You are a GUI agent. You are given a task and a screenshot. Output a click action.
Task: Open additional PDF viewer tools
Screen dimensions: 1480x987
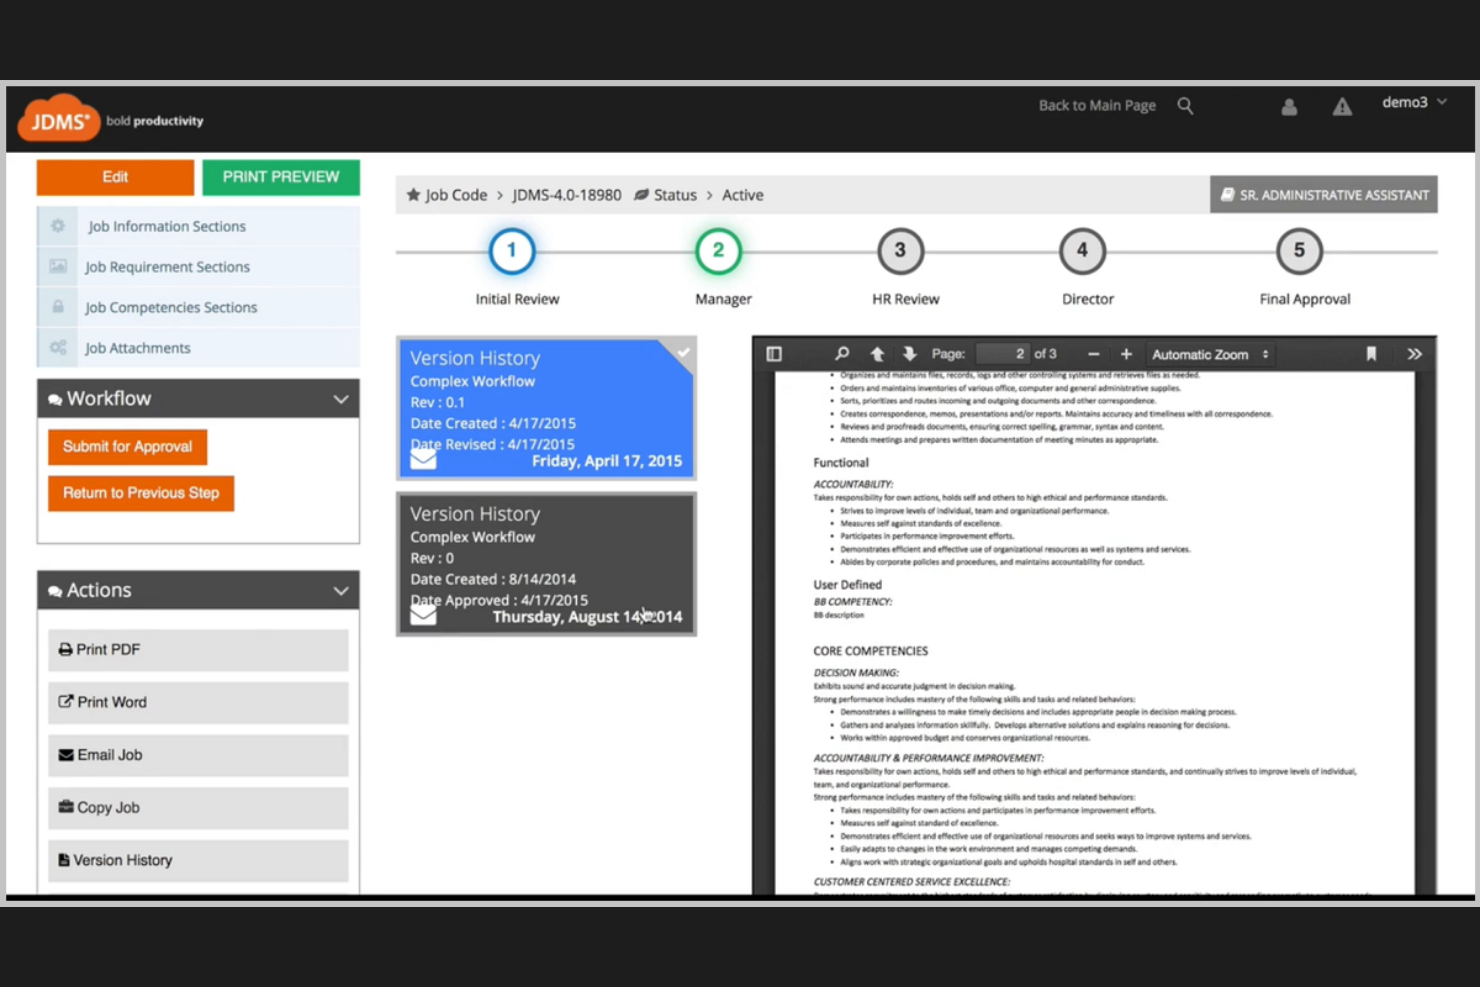click(1415, 353)
